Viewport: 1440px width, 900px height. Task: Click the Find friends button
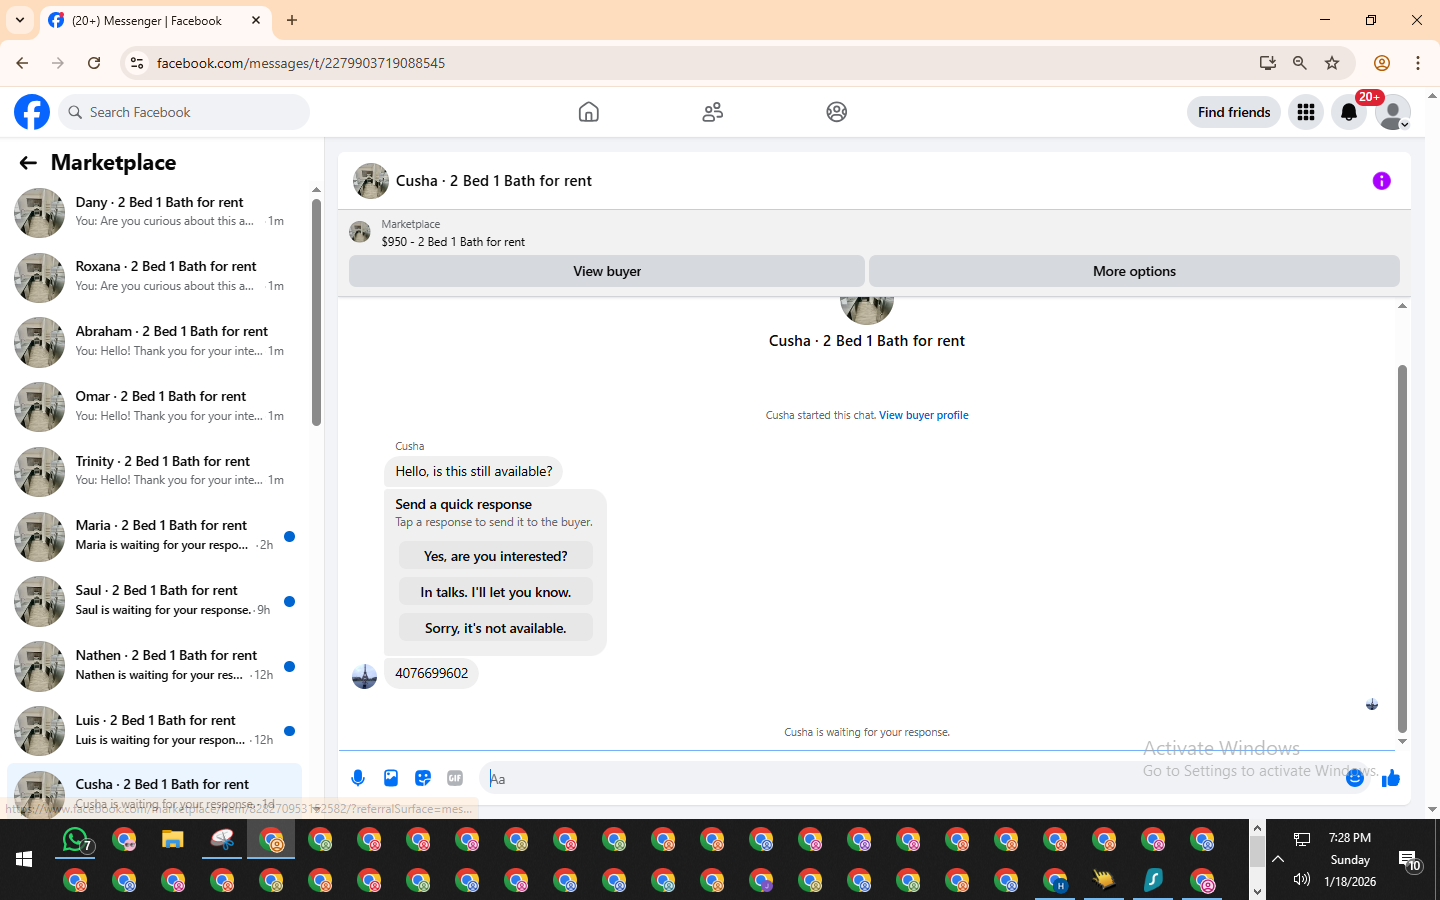[x=1234, y=112]
